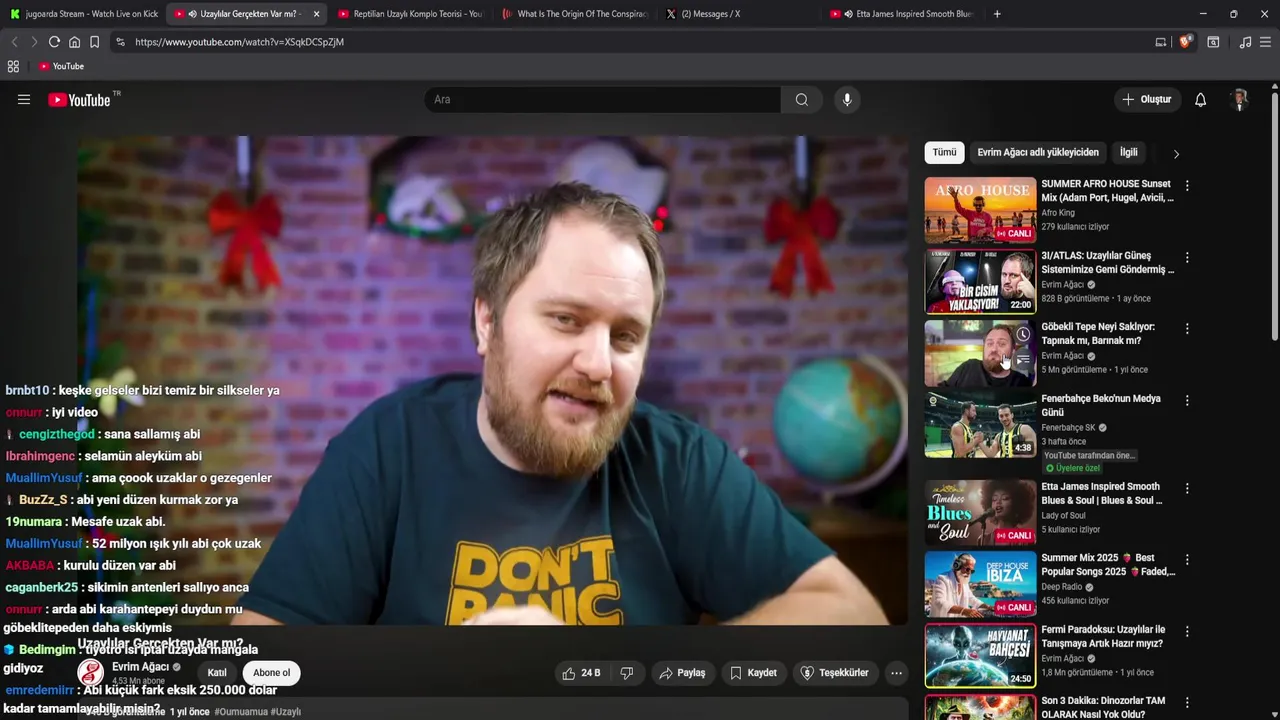Viewport: 1280px width, 720px height.
Task: Add Göbekli Tepe video to Watch Later
Action: 1023,334
